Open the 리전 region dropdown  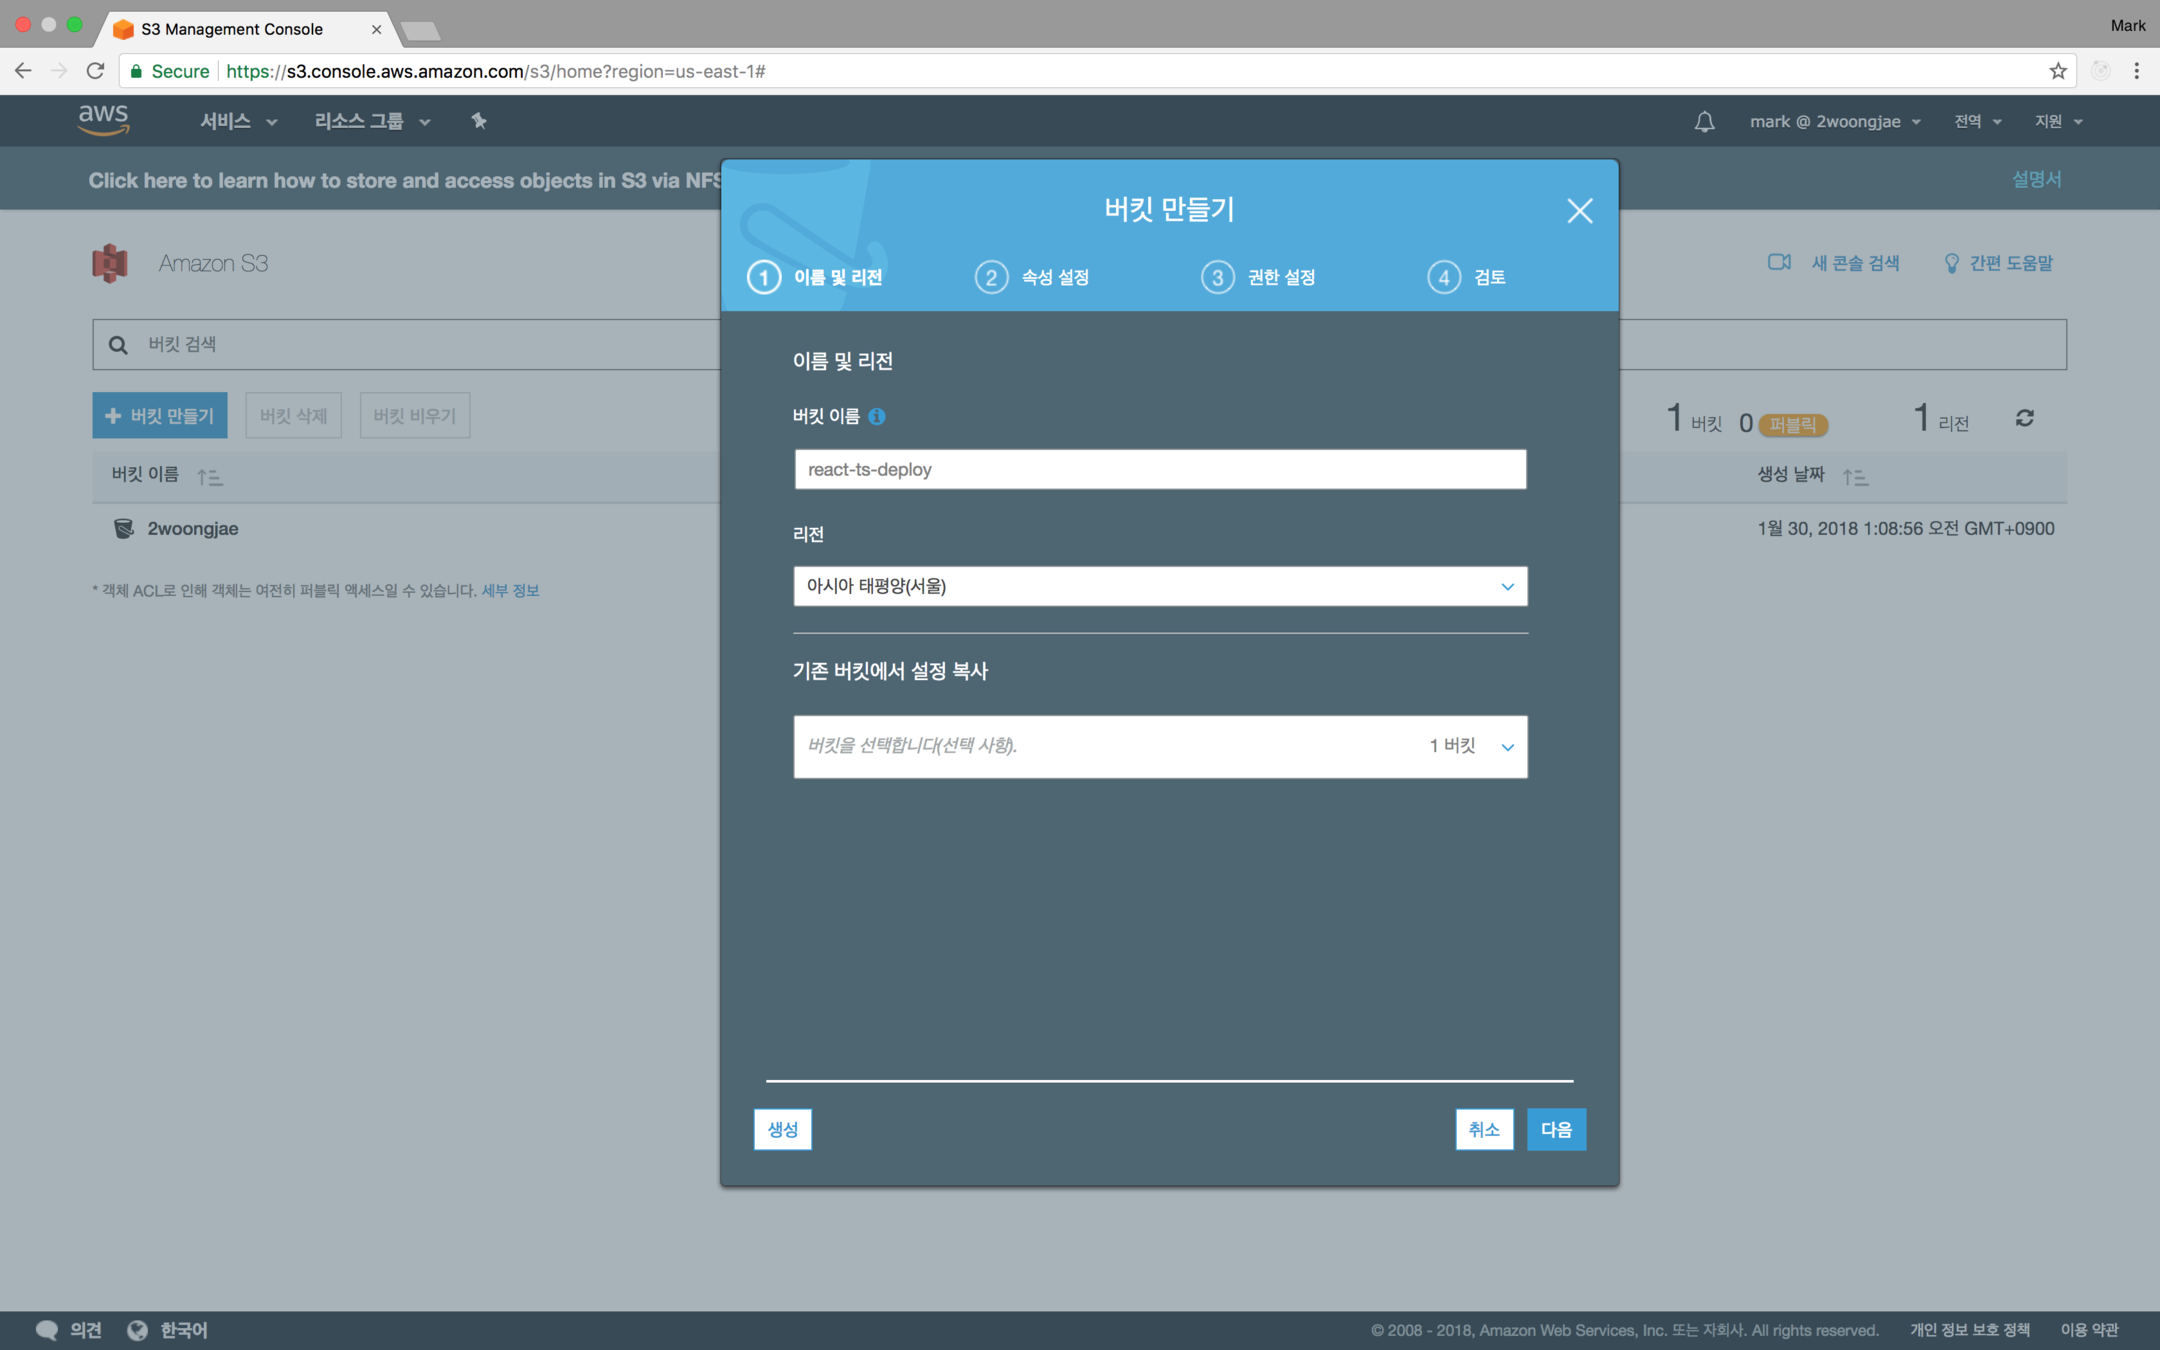click(x=1160, y=586)
